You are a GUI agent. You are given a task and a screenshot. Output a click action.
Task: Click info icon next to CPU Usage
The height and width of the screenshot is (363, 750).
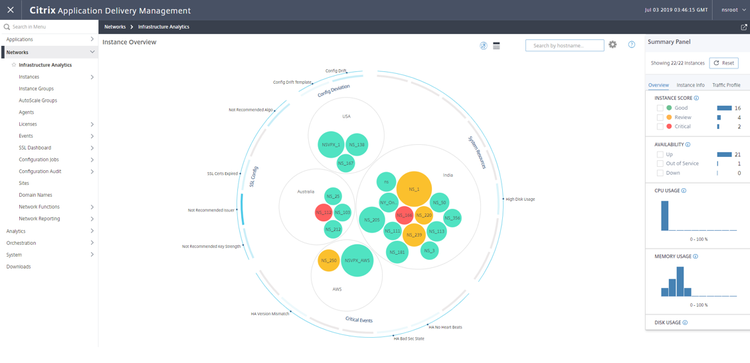pos(684,190)
